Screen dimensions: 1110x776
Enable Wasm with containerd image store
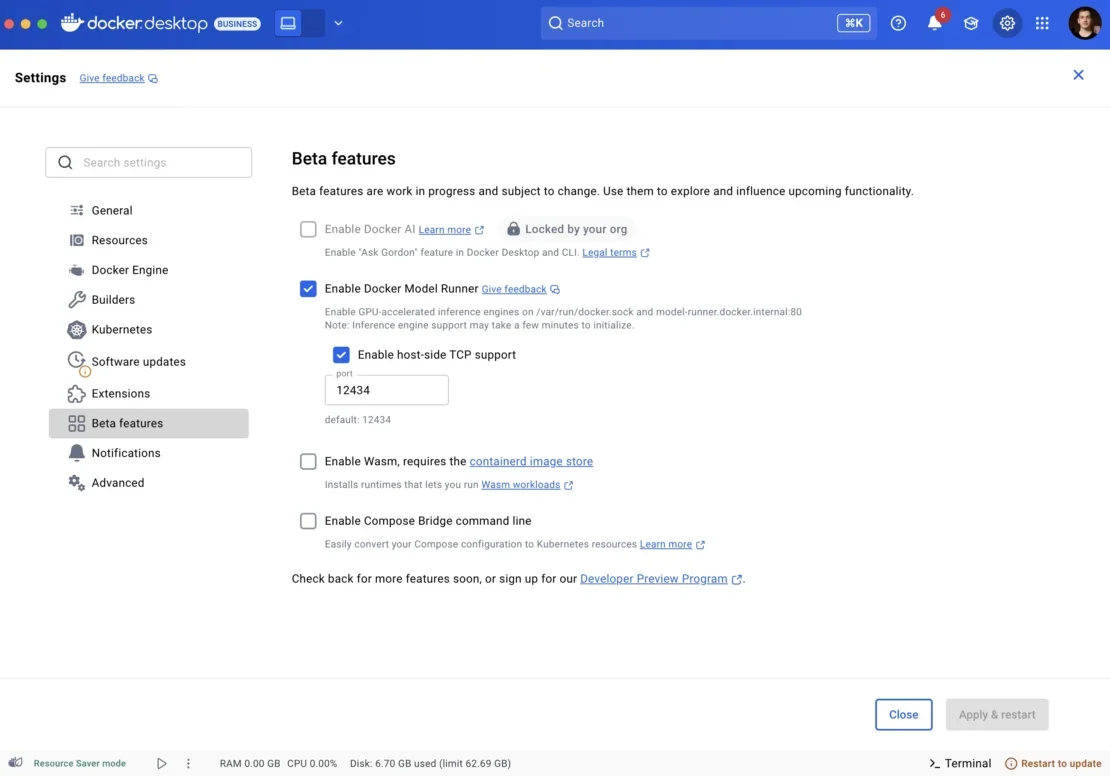[x=308, y=461]
